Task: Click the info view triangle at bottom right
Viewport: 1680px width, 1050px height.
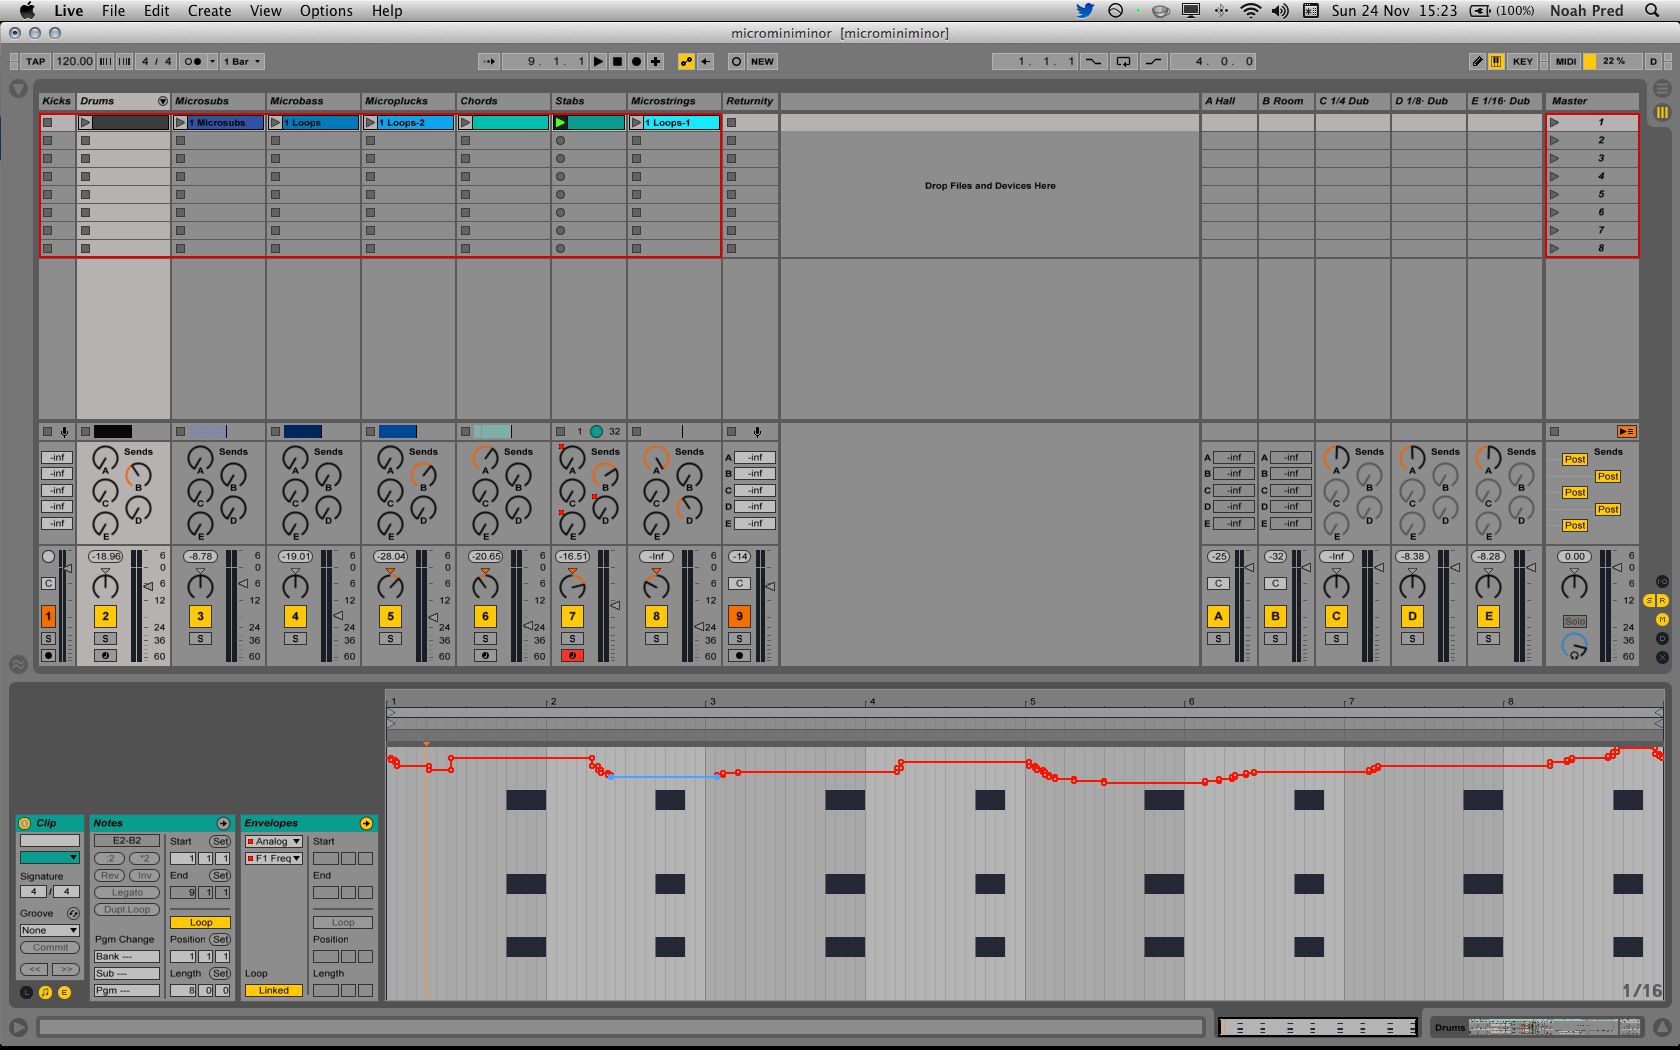Action: click(x=1661, y=1027)
